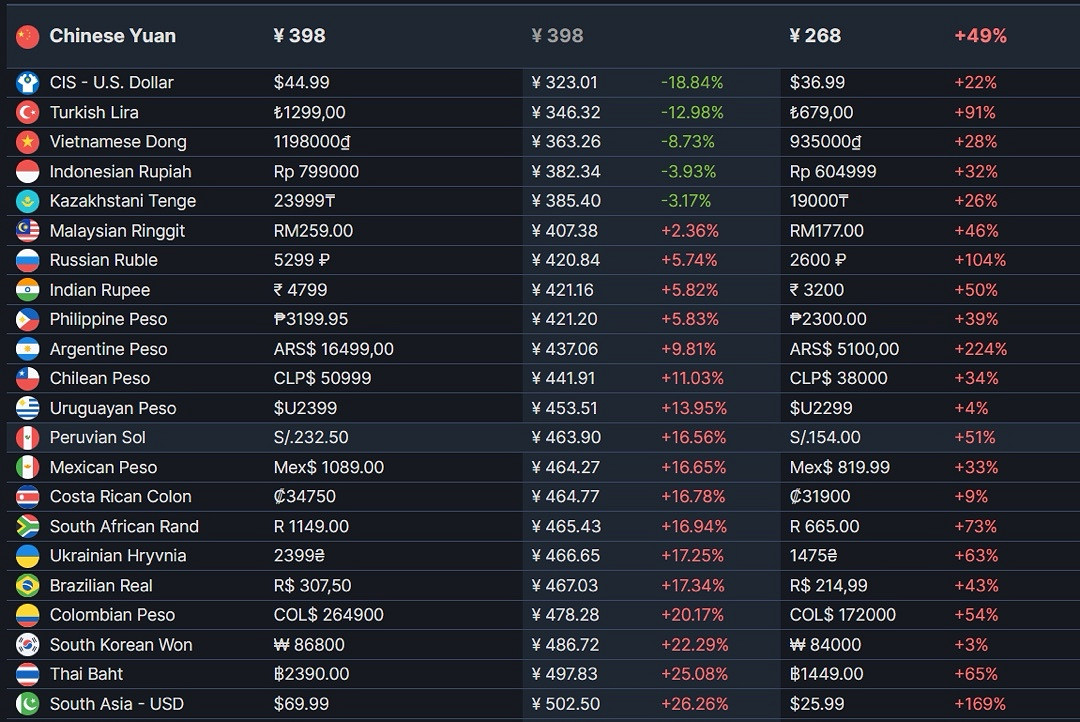Screen dimensions: 1080x722
Task: Select the Chinese Yuan header label
Action: click(x=112, y=36)
